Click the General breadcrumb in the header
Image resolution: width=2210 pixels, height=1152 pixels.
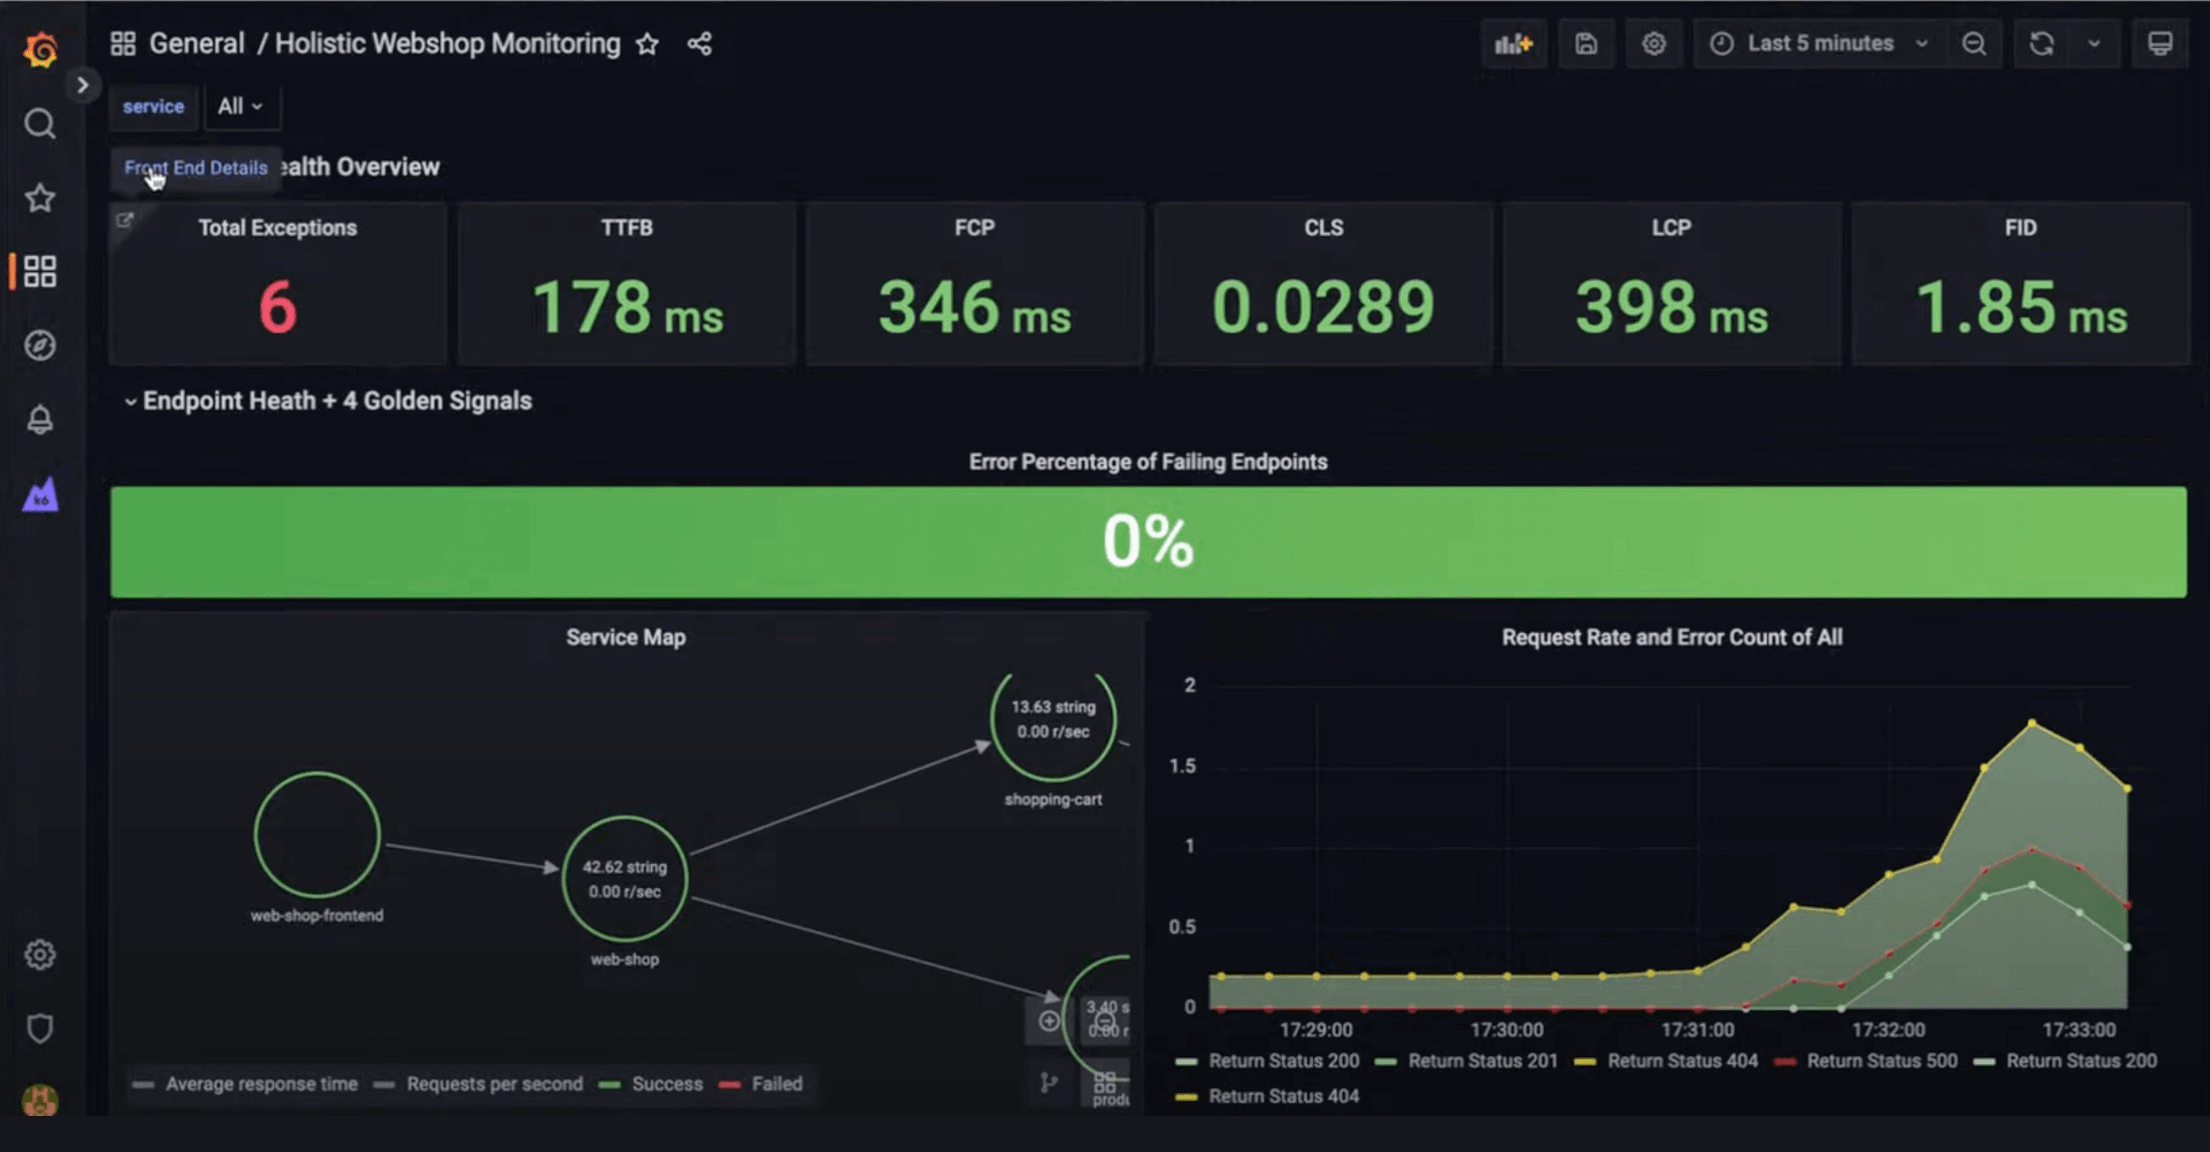(197, 43)
